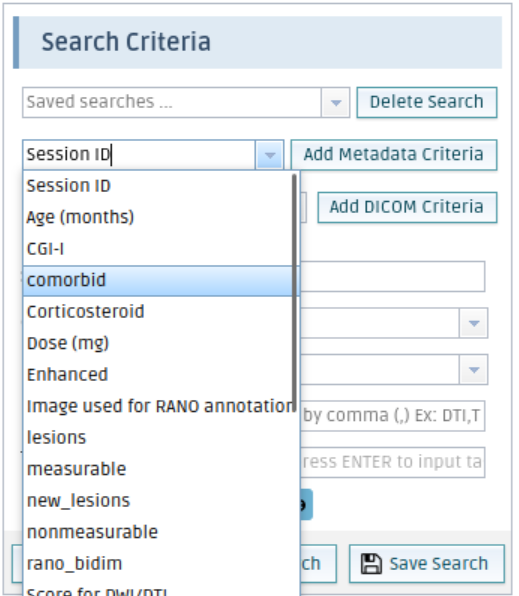Click Add Metadata Criteria button
Image resolution: width=519 pixels, height=596 pixels.
(394, 154)
